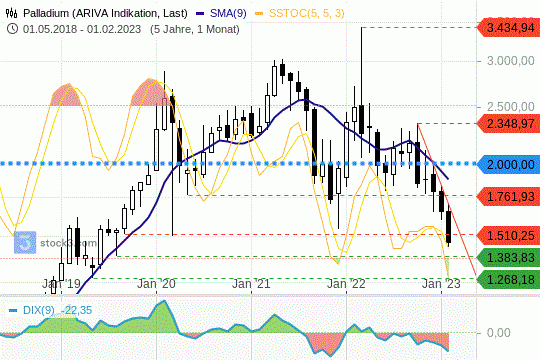Click the Palladium (ARIVA Indikation, Last) title

point(105,13)
